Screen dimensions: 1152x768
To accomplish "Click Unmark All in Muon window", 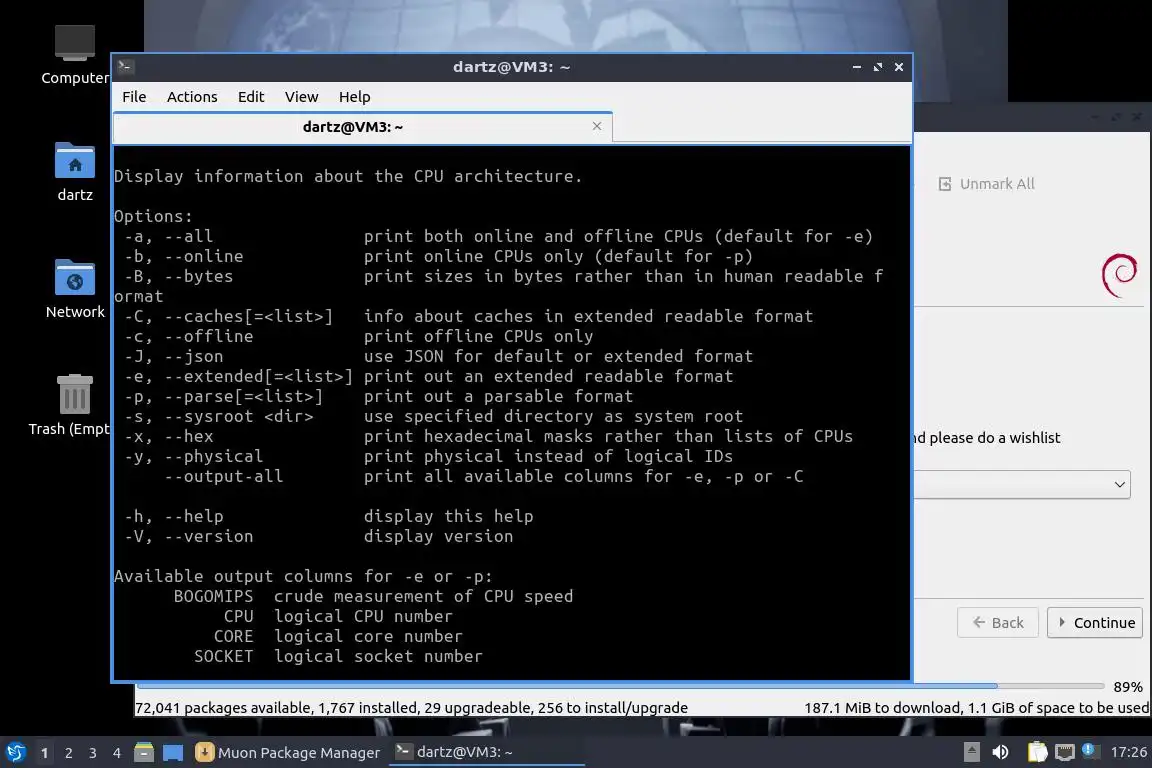I will tap(987, 184).
